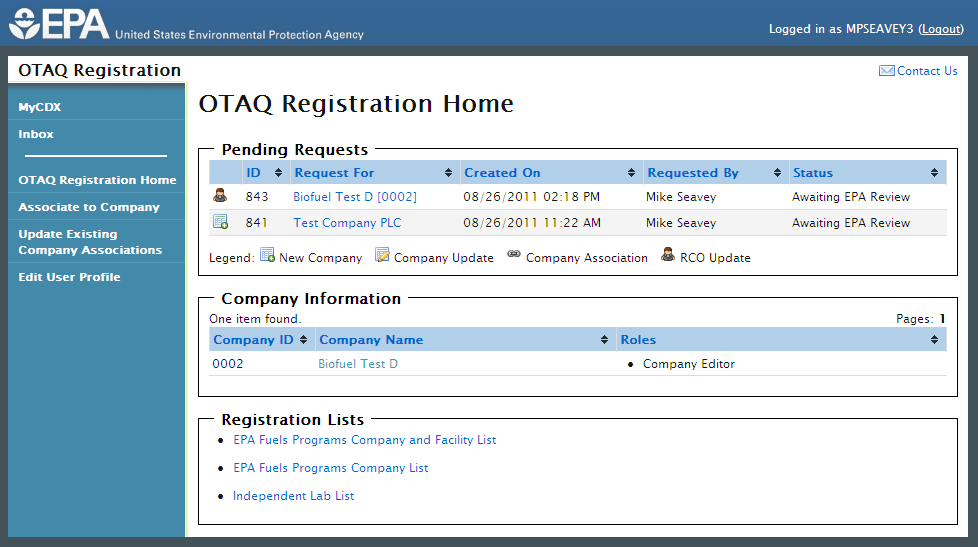The height and width of the screenshot is (547, 978).
Task: Click the Created On header text
Action: (502, 173)
